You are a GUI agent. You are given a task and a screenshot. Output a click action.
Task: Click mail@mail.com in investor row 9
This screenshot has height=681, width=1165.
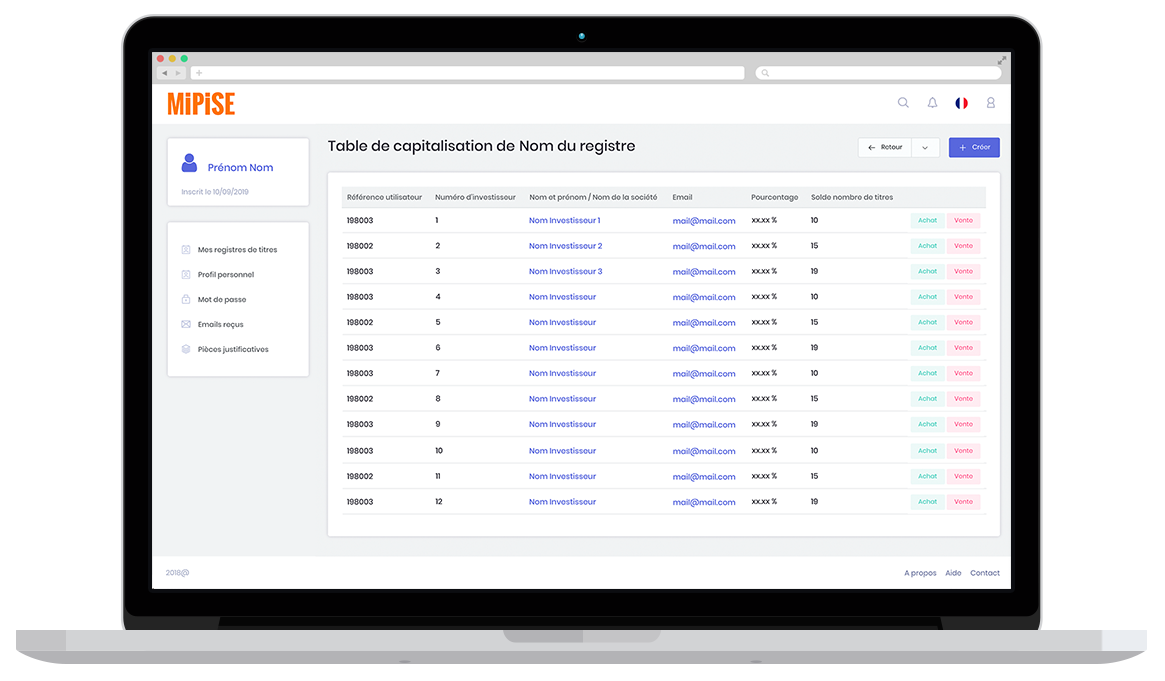[x=704, y=425]
